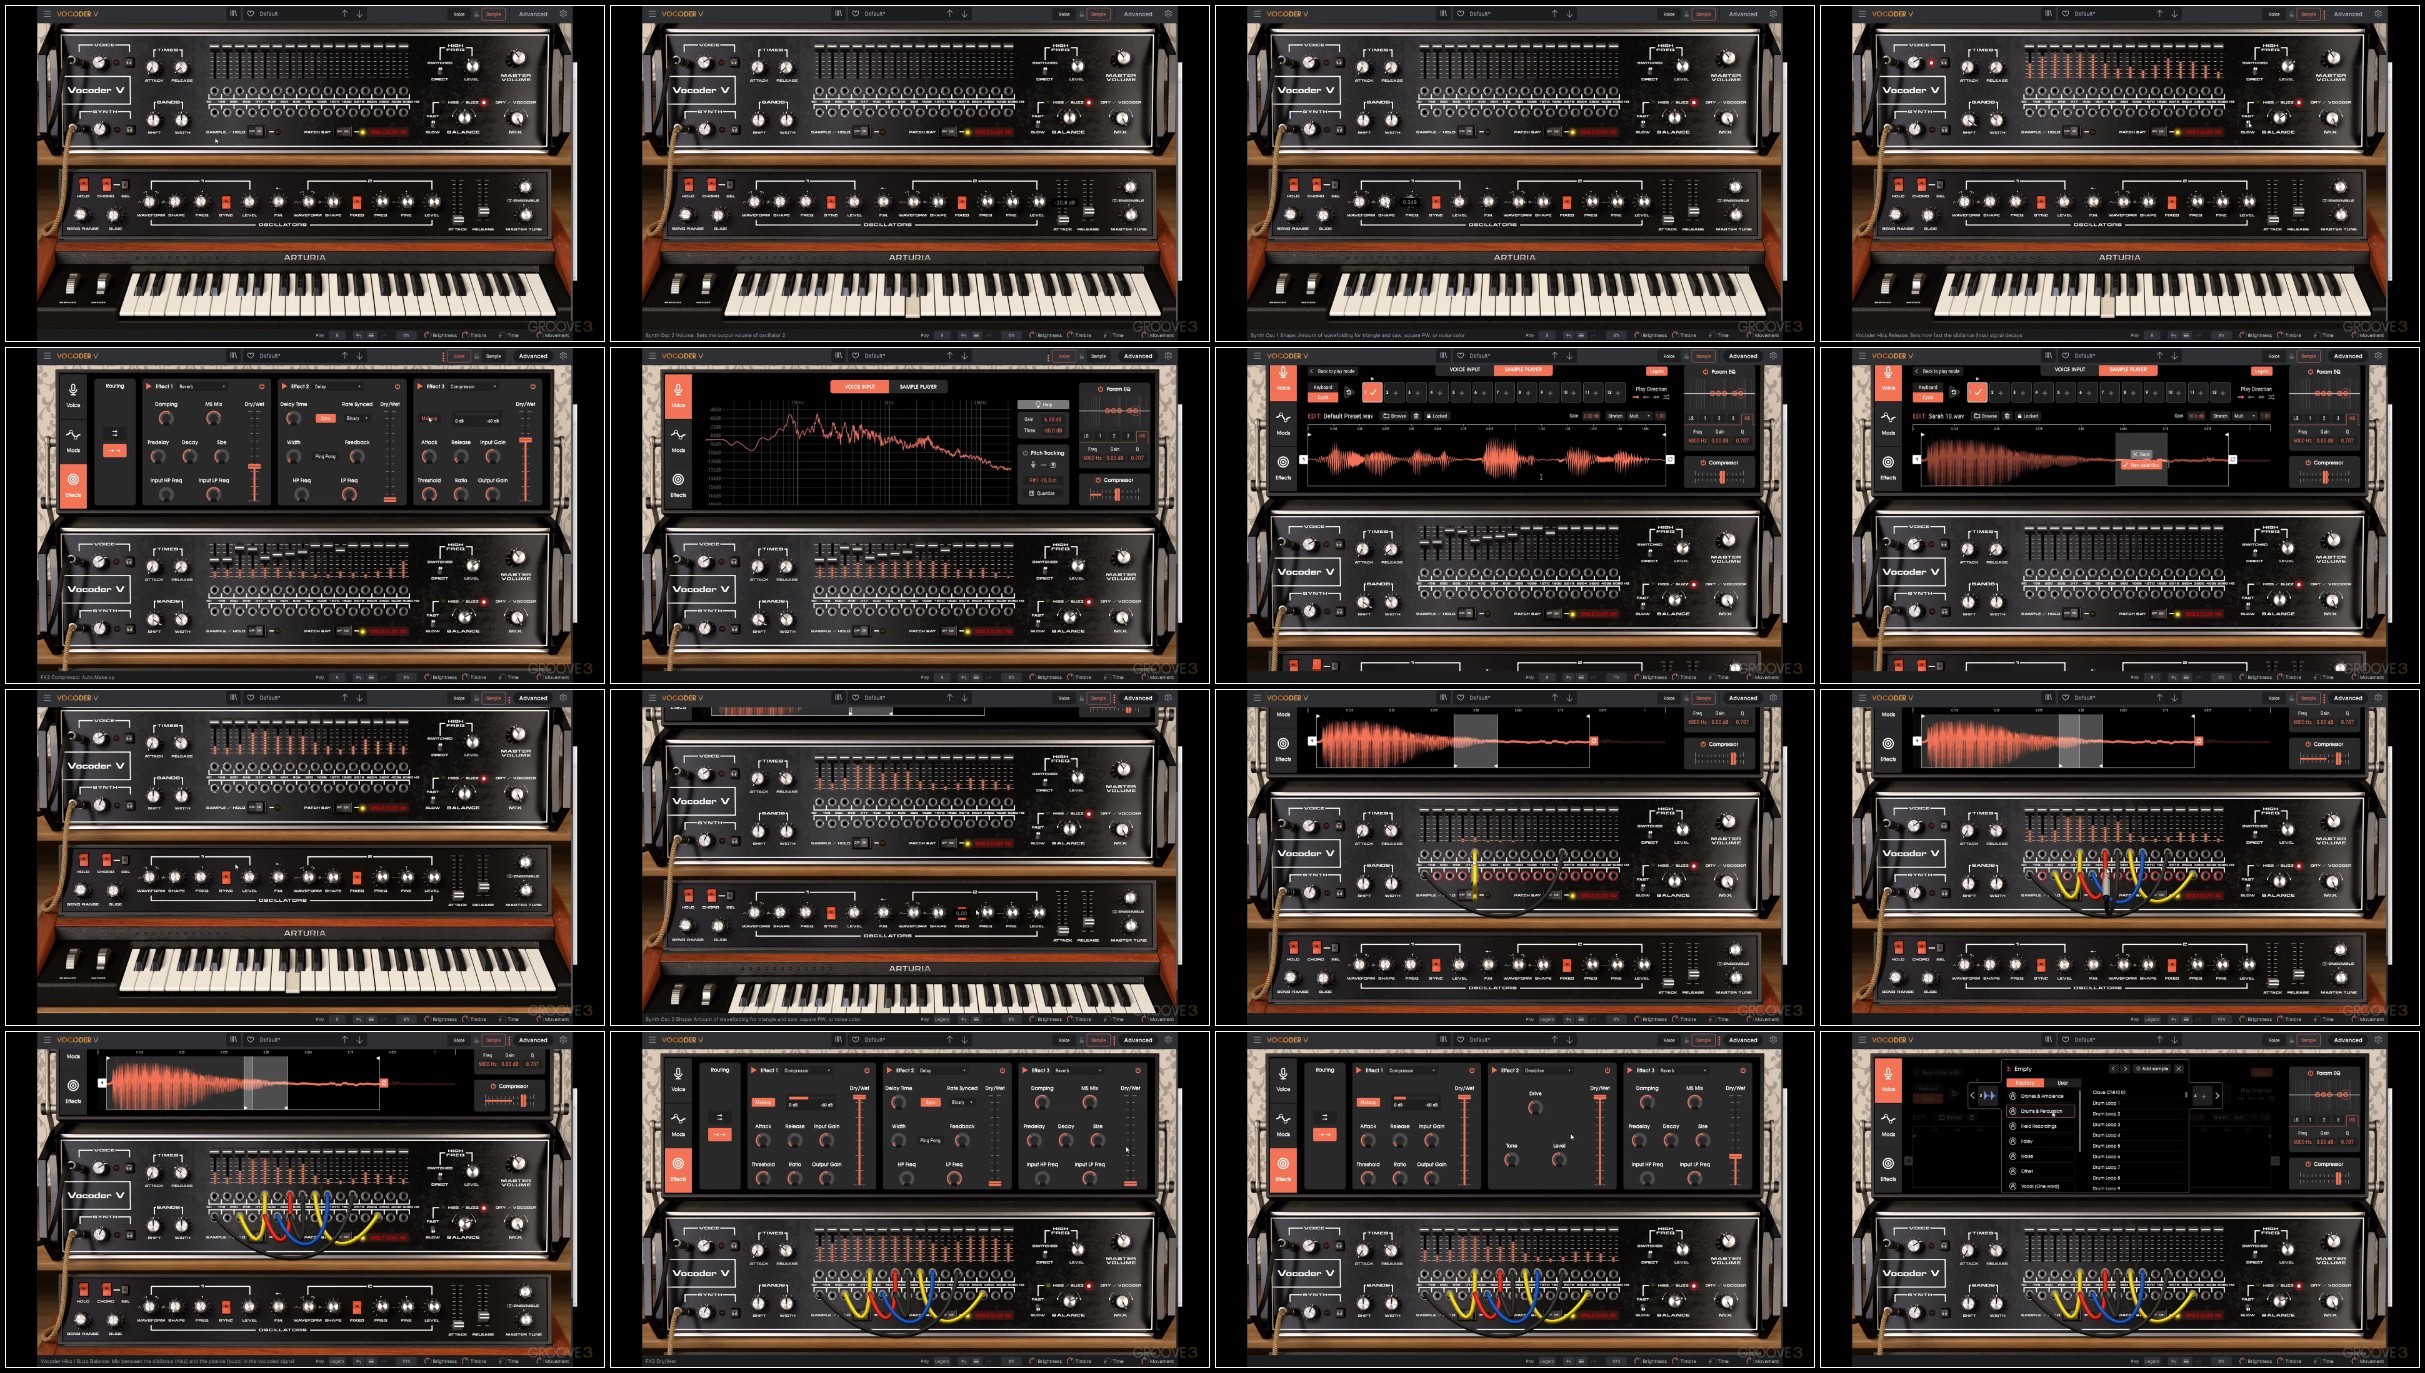Adjust the Tone knob of Effect 2 Overdrive

(1511, 1160)
